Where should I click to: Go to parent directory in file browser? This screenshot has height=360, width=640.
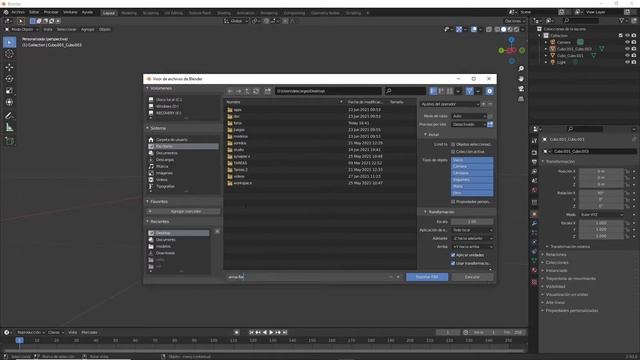[x=247, y=91]
